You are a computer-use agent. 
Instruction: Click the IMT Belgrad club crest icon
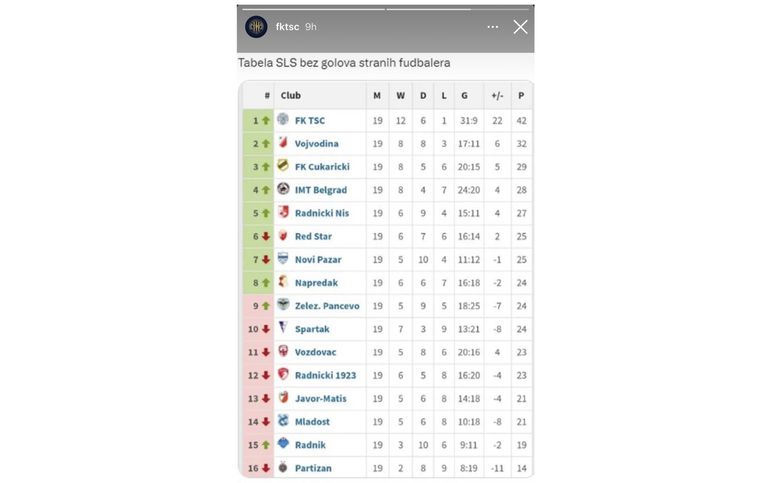click(283, 188)
